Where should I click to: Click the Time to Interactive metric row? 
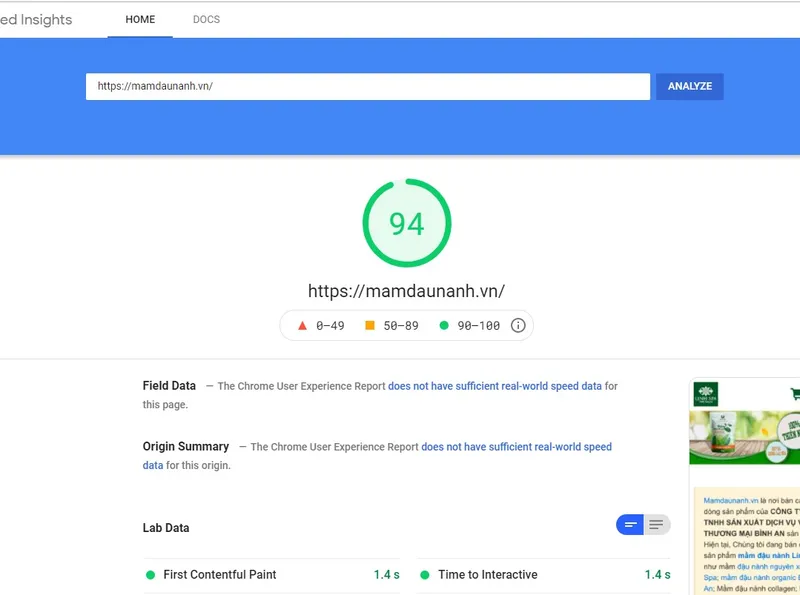(543, 575)
